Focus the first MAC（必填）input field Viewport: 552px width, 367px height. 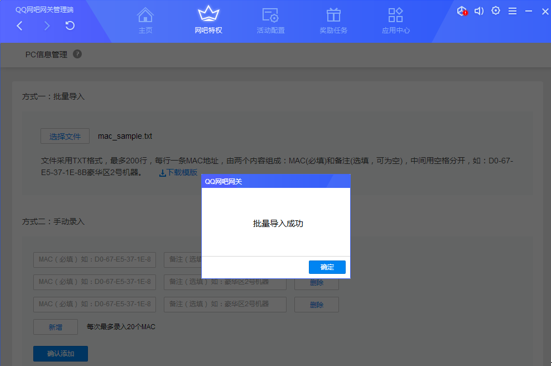(x=94, y=260)
